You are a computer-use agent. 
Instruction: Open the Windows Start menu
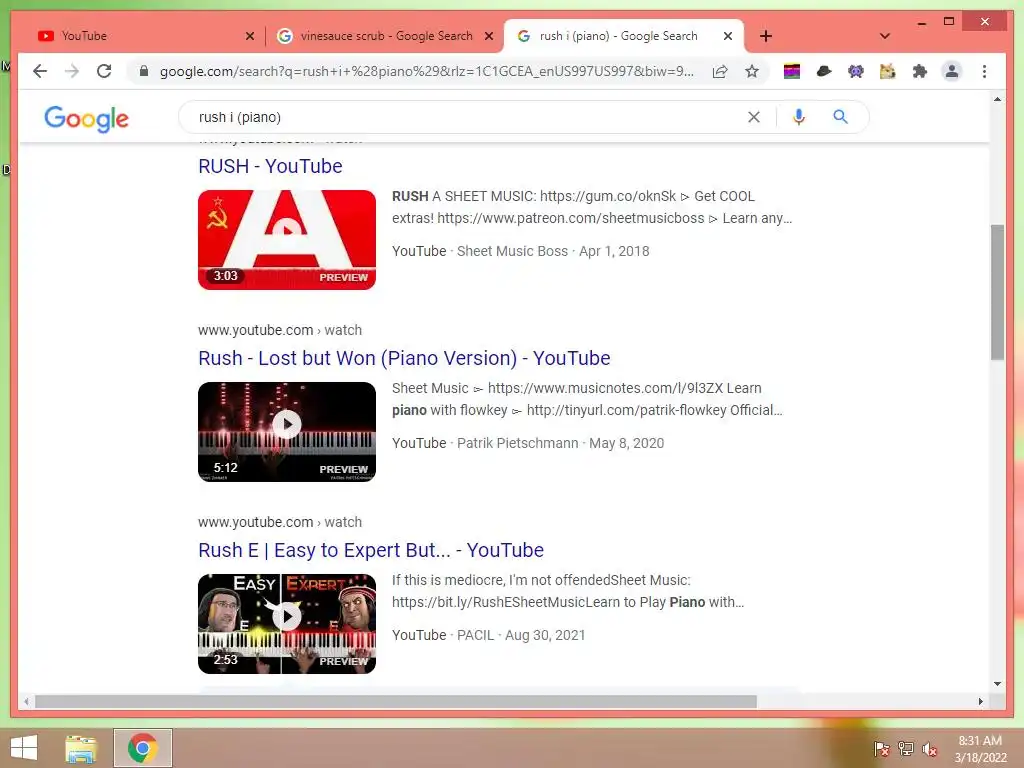pos(24,748)
